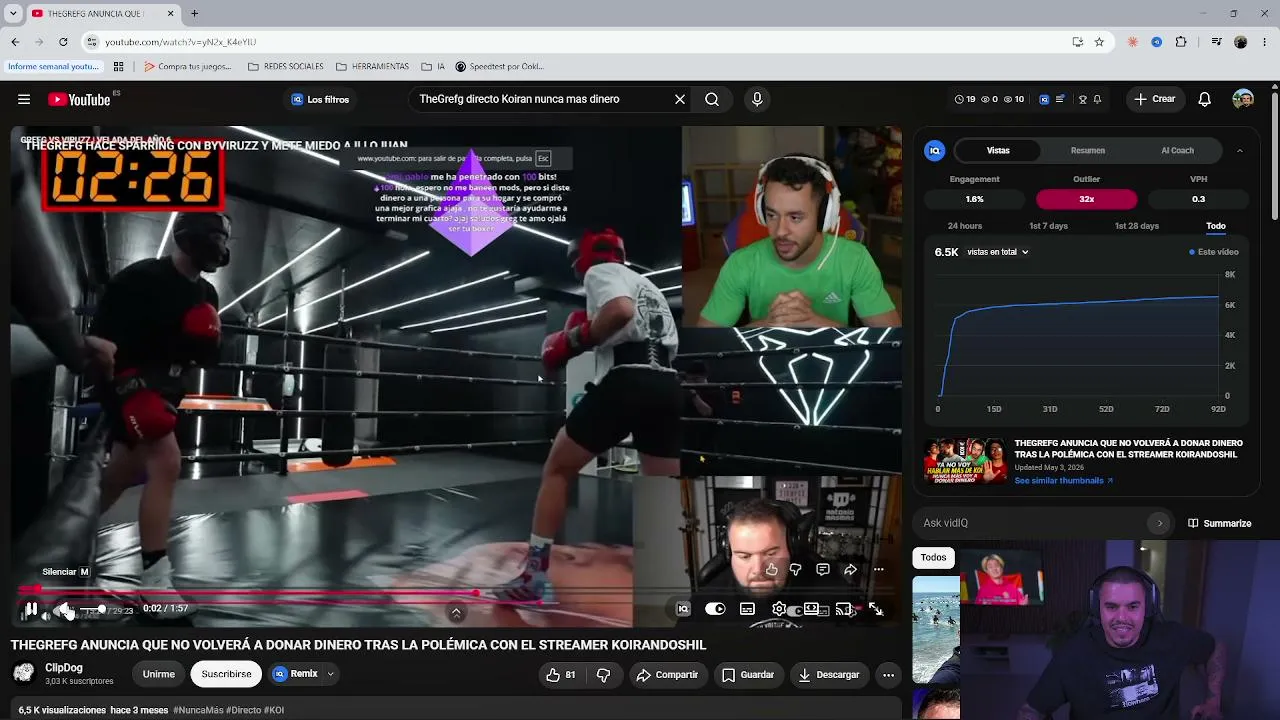Toggle autoplay switch in the player
The height and width of the screenshot is (720, 1280).
pyautogui.click(x=715, y=609)
